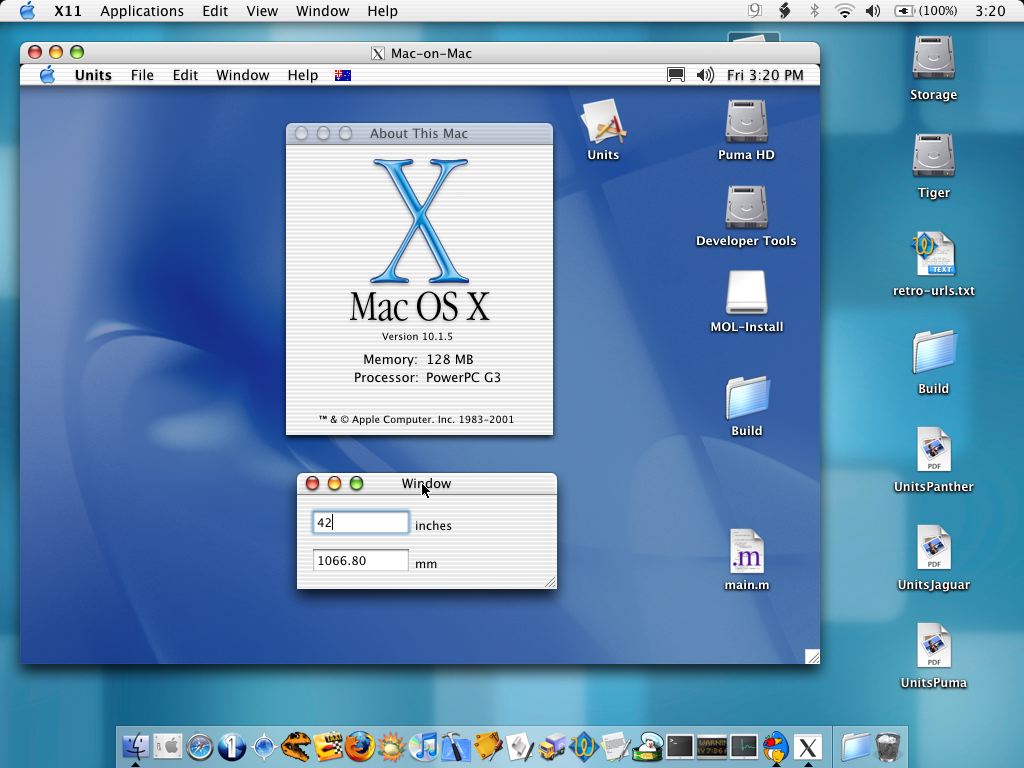
Task: Launch TextEdit from the Dock
Action: [616, 746]
